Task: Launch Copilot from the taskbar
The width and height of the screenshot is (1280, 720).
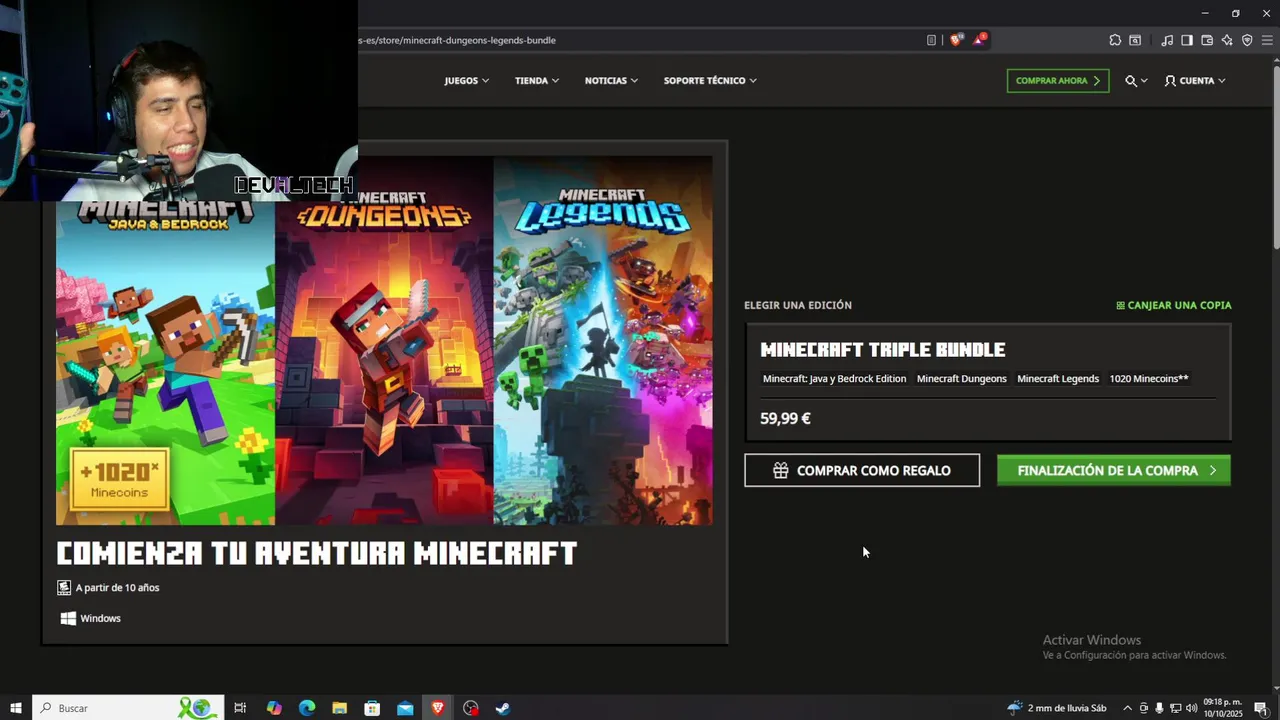Action: tap(274, 708)
